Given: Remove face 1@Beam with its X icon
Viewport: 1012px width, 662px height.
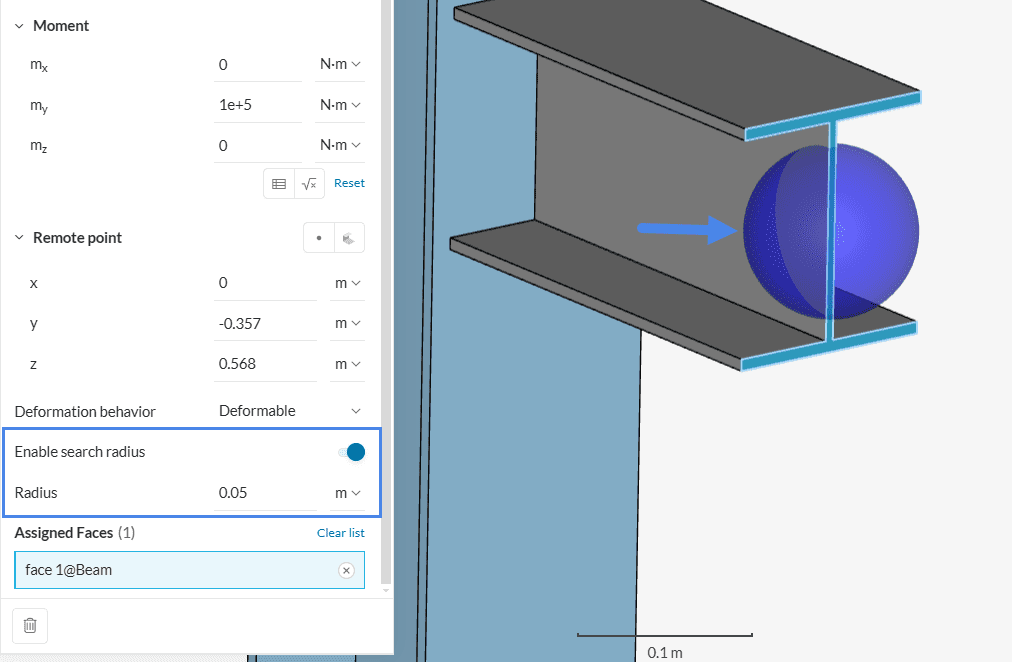Looking at the screenshot, I should point(346,570).
